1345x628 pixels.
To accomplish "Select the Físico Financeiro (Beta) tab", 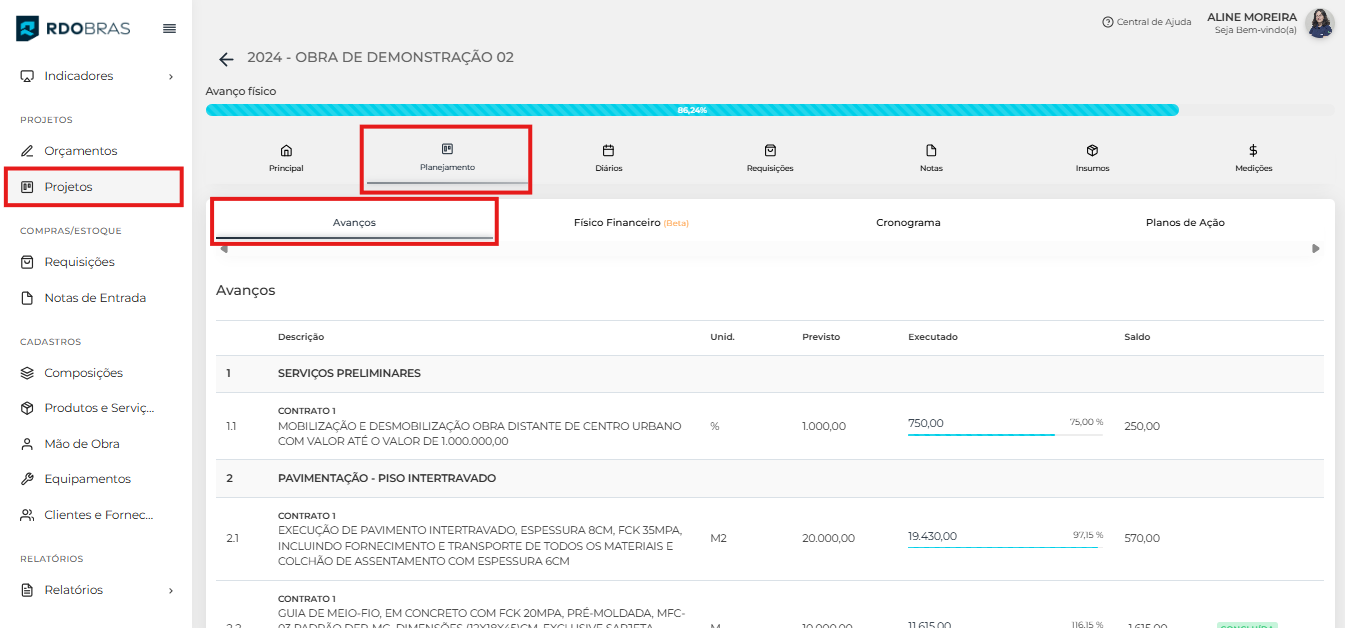I will (x=630, y=223).
